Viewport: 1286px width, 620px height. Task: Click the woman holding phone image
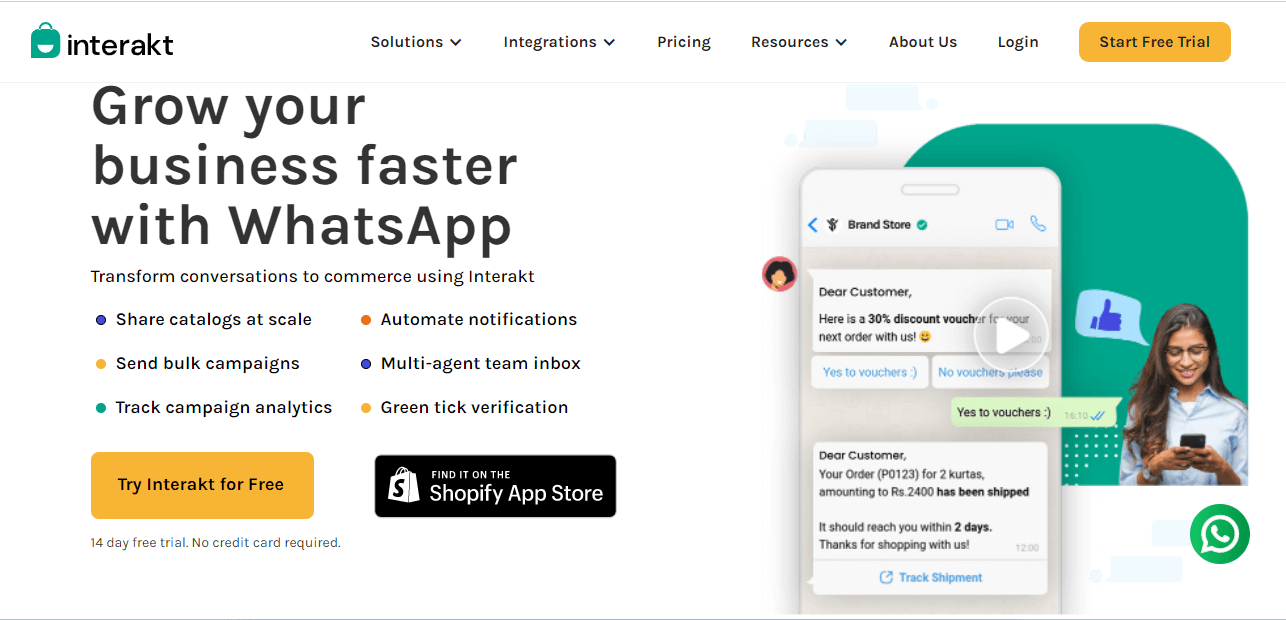point(1184,395)
